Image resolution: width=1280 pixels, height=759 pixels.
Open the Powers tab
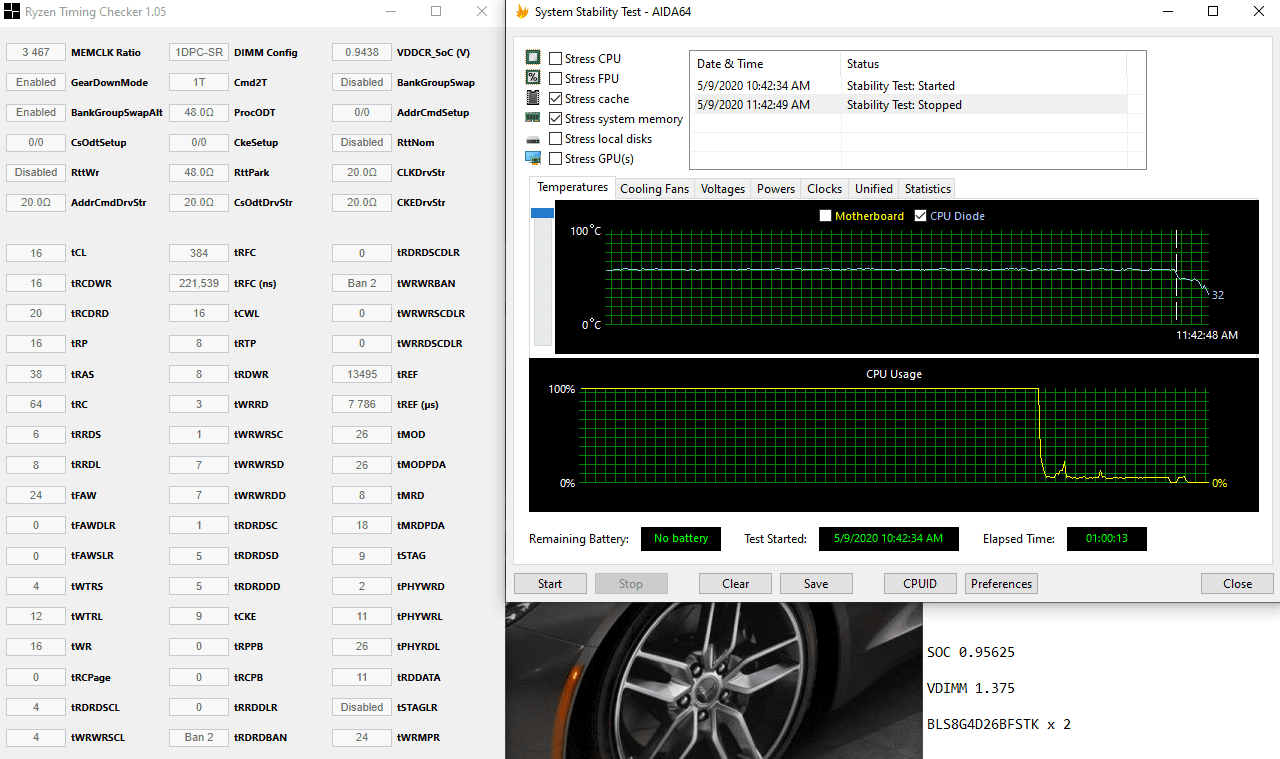pyautogui.click(x=776, y=188)
